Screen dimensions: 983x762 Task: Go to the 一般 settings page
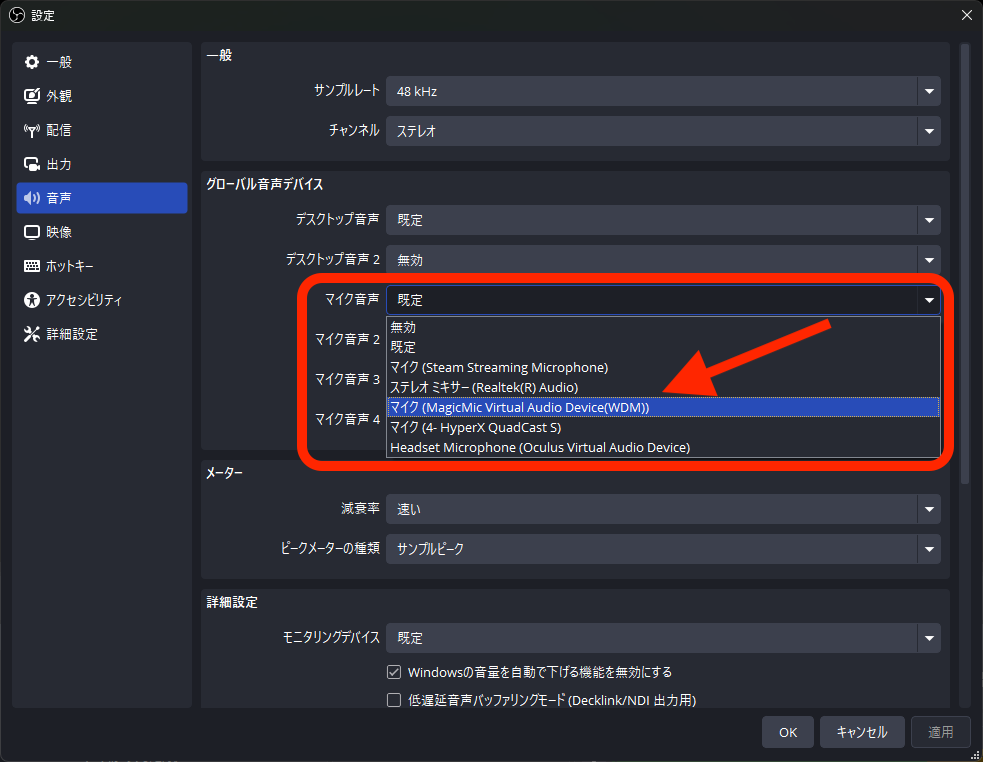click(x=102, y=62)
